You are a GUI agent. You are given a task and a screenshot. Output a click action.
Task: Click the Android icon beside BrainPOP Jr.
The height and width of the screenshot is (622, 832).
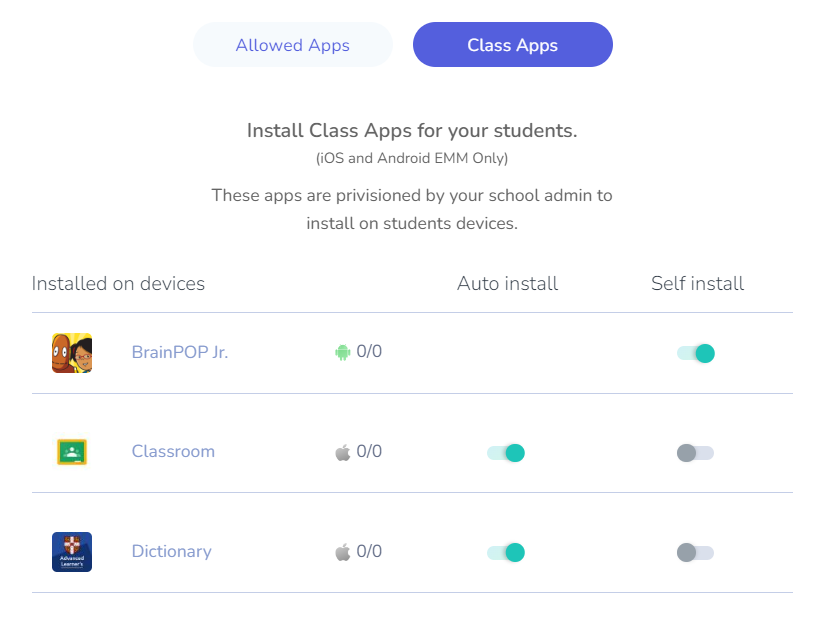click(x=343, y=352)
